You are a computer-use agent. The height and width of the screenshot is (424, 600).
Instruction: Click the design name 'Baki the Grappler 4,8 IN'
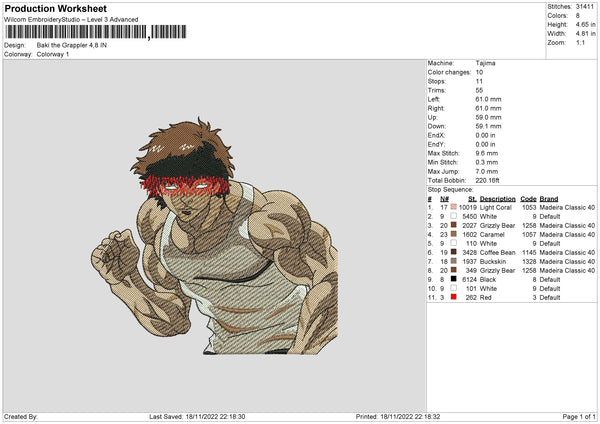(x=72, y=45)
